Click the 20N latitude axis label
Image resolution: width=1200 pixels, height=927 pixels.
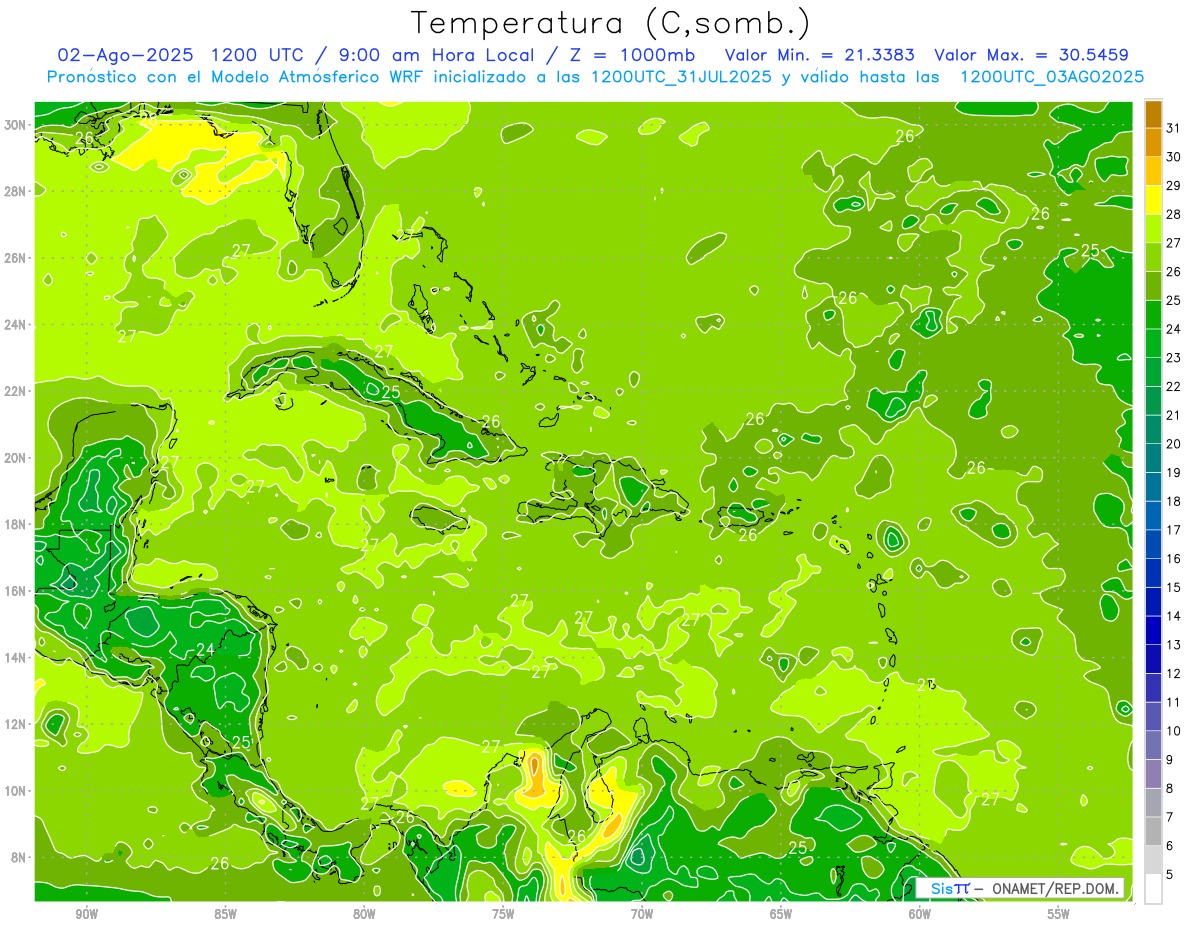coord(14,458)
